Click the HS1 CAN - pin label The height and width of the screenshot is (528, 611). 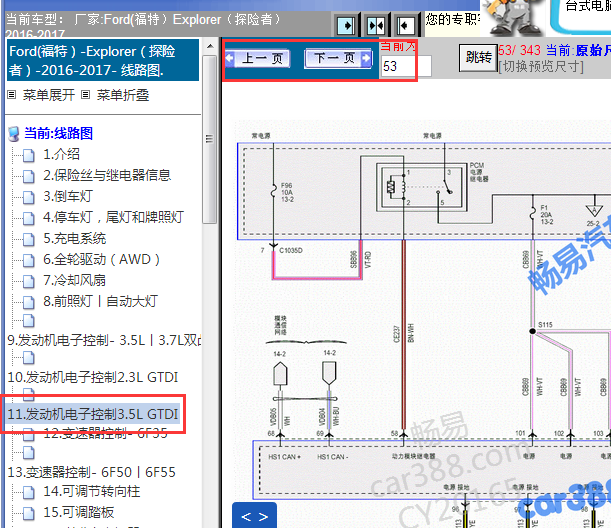(332, 457)
